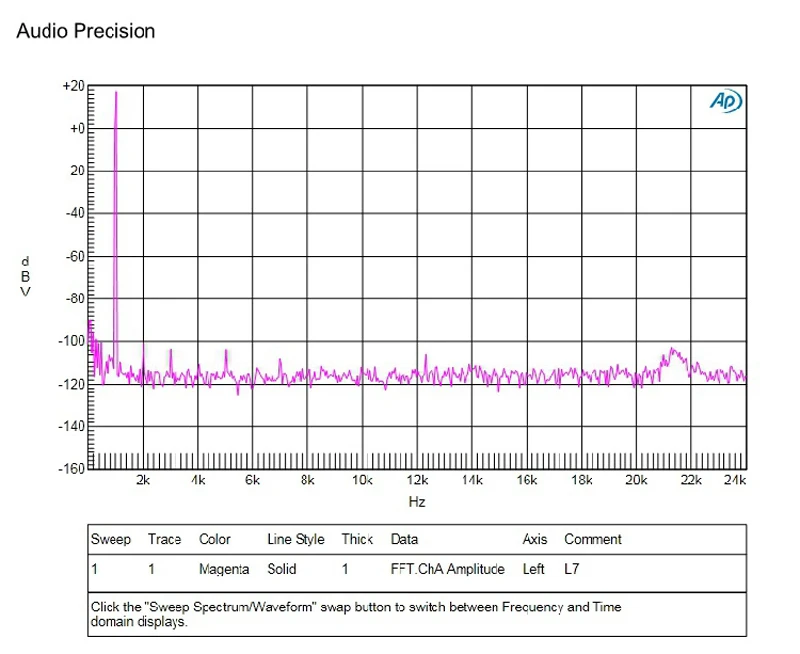This screenshot has height=654, width=800.
Task: Click the "12k" frequency axis label
Action: (417, 480)
